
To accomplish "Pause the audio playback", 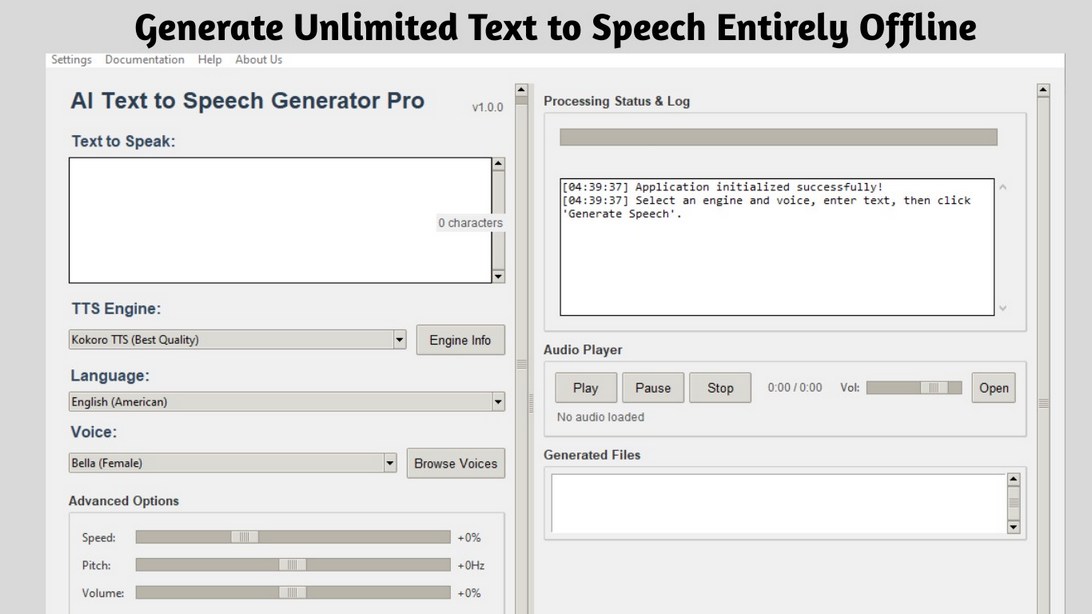I will [652, 388].
